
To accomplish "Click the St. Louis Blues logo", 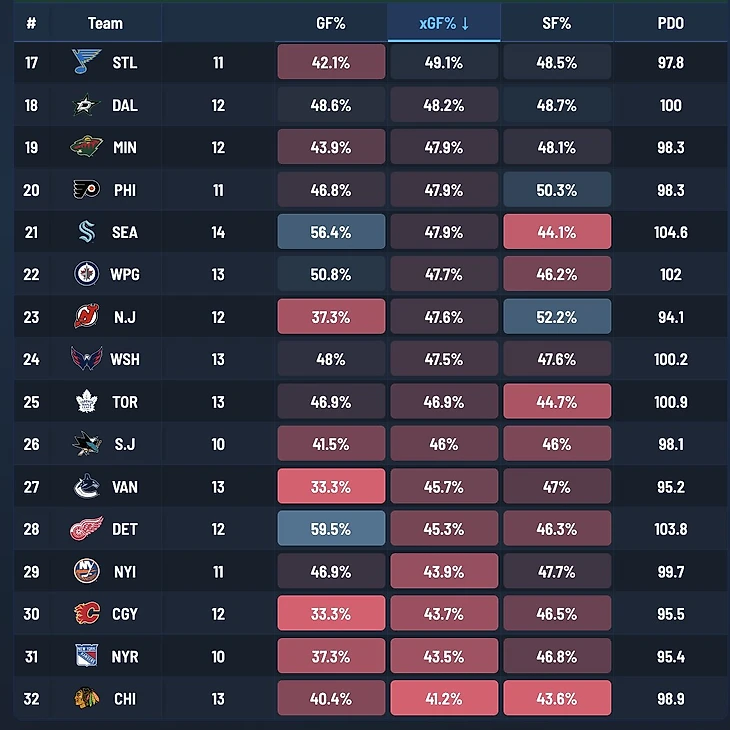I will click(x=87, y=62).
